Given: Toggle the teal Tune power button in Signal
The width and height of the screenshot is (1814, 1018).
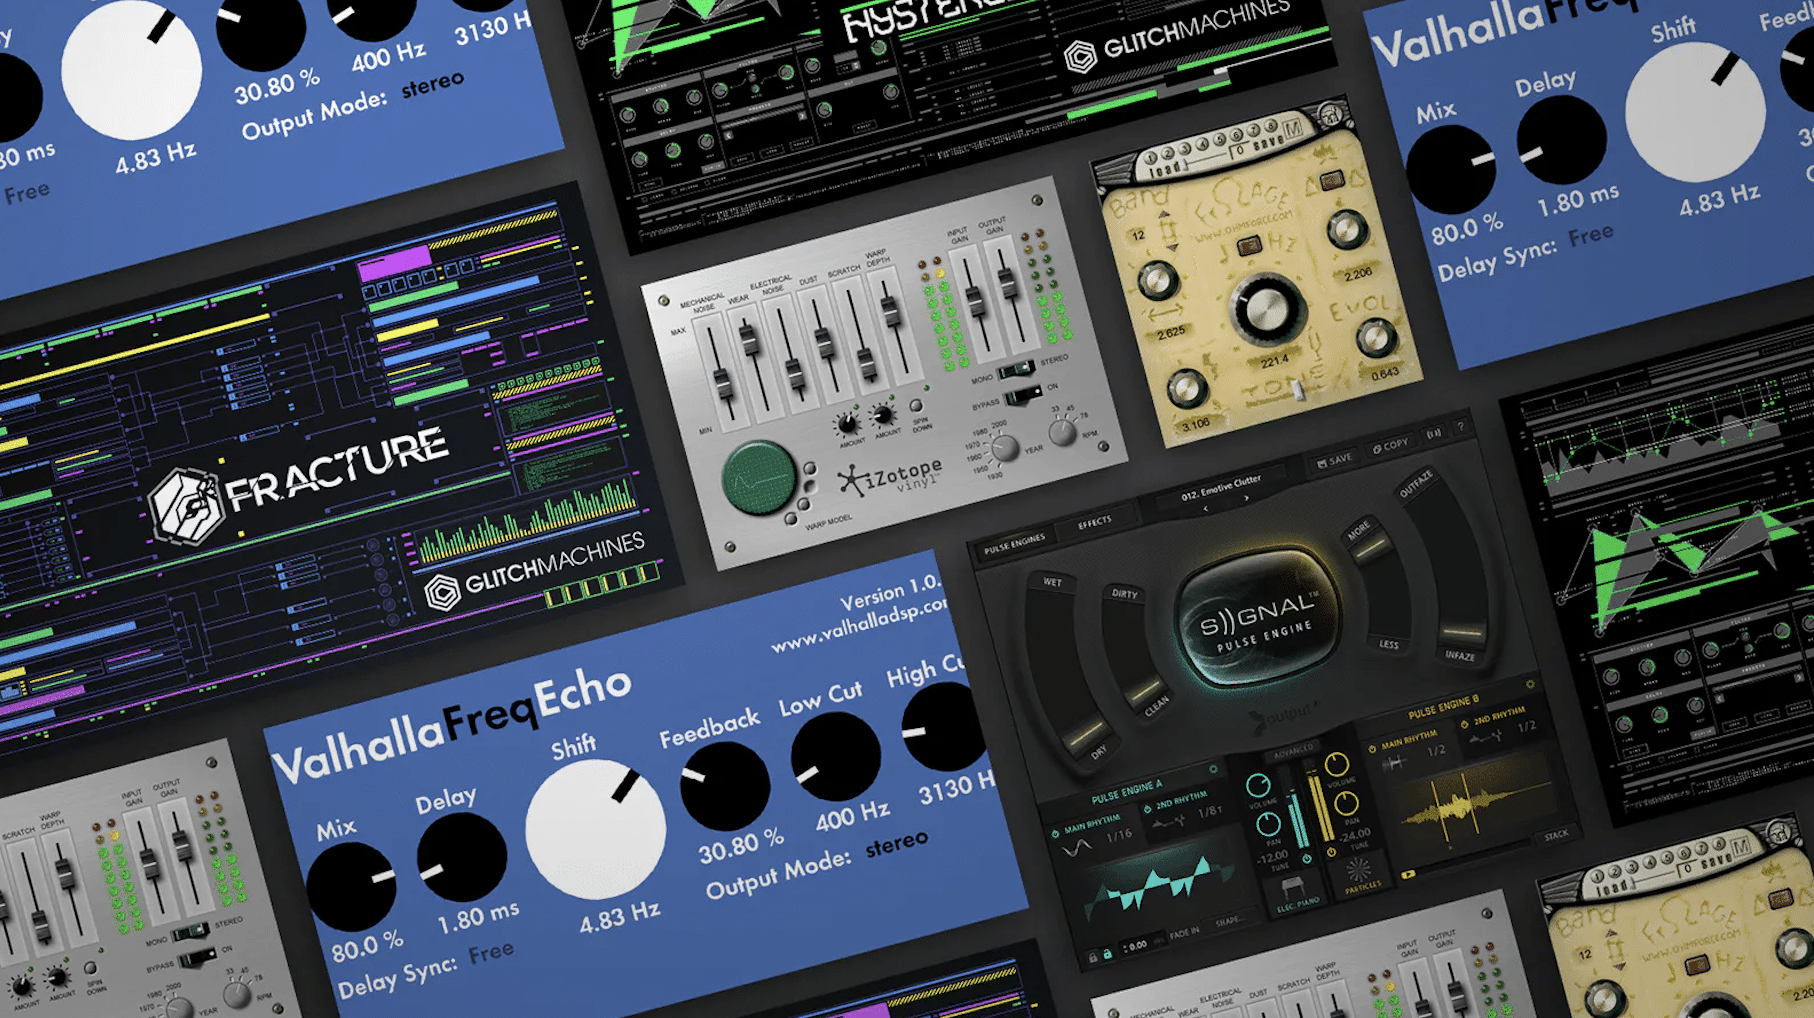Looking at the screenshot, I should point(1306,860).
